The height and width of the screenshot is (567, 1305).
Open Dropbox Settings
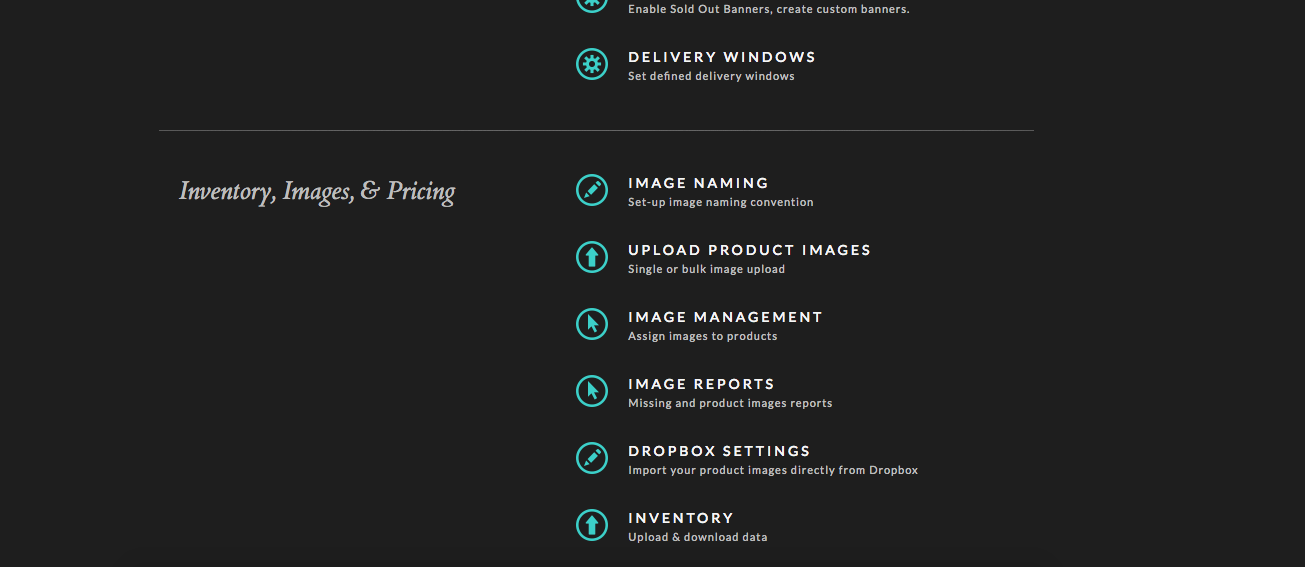coord(719,451)
